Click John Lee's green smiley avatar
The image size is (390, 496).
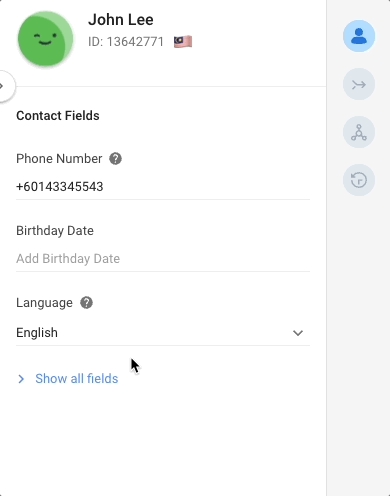(x=45, y=39)
